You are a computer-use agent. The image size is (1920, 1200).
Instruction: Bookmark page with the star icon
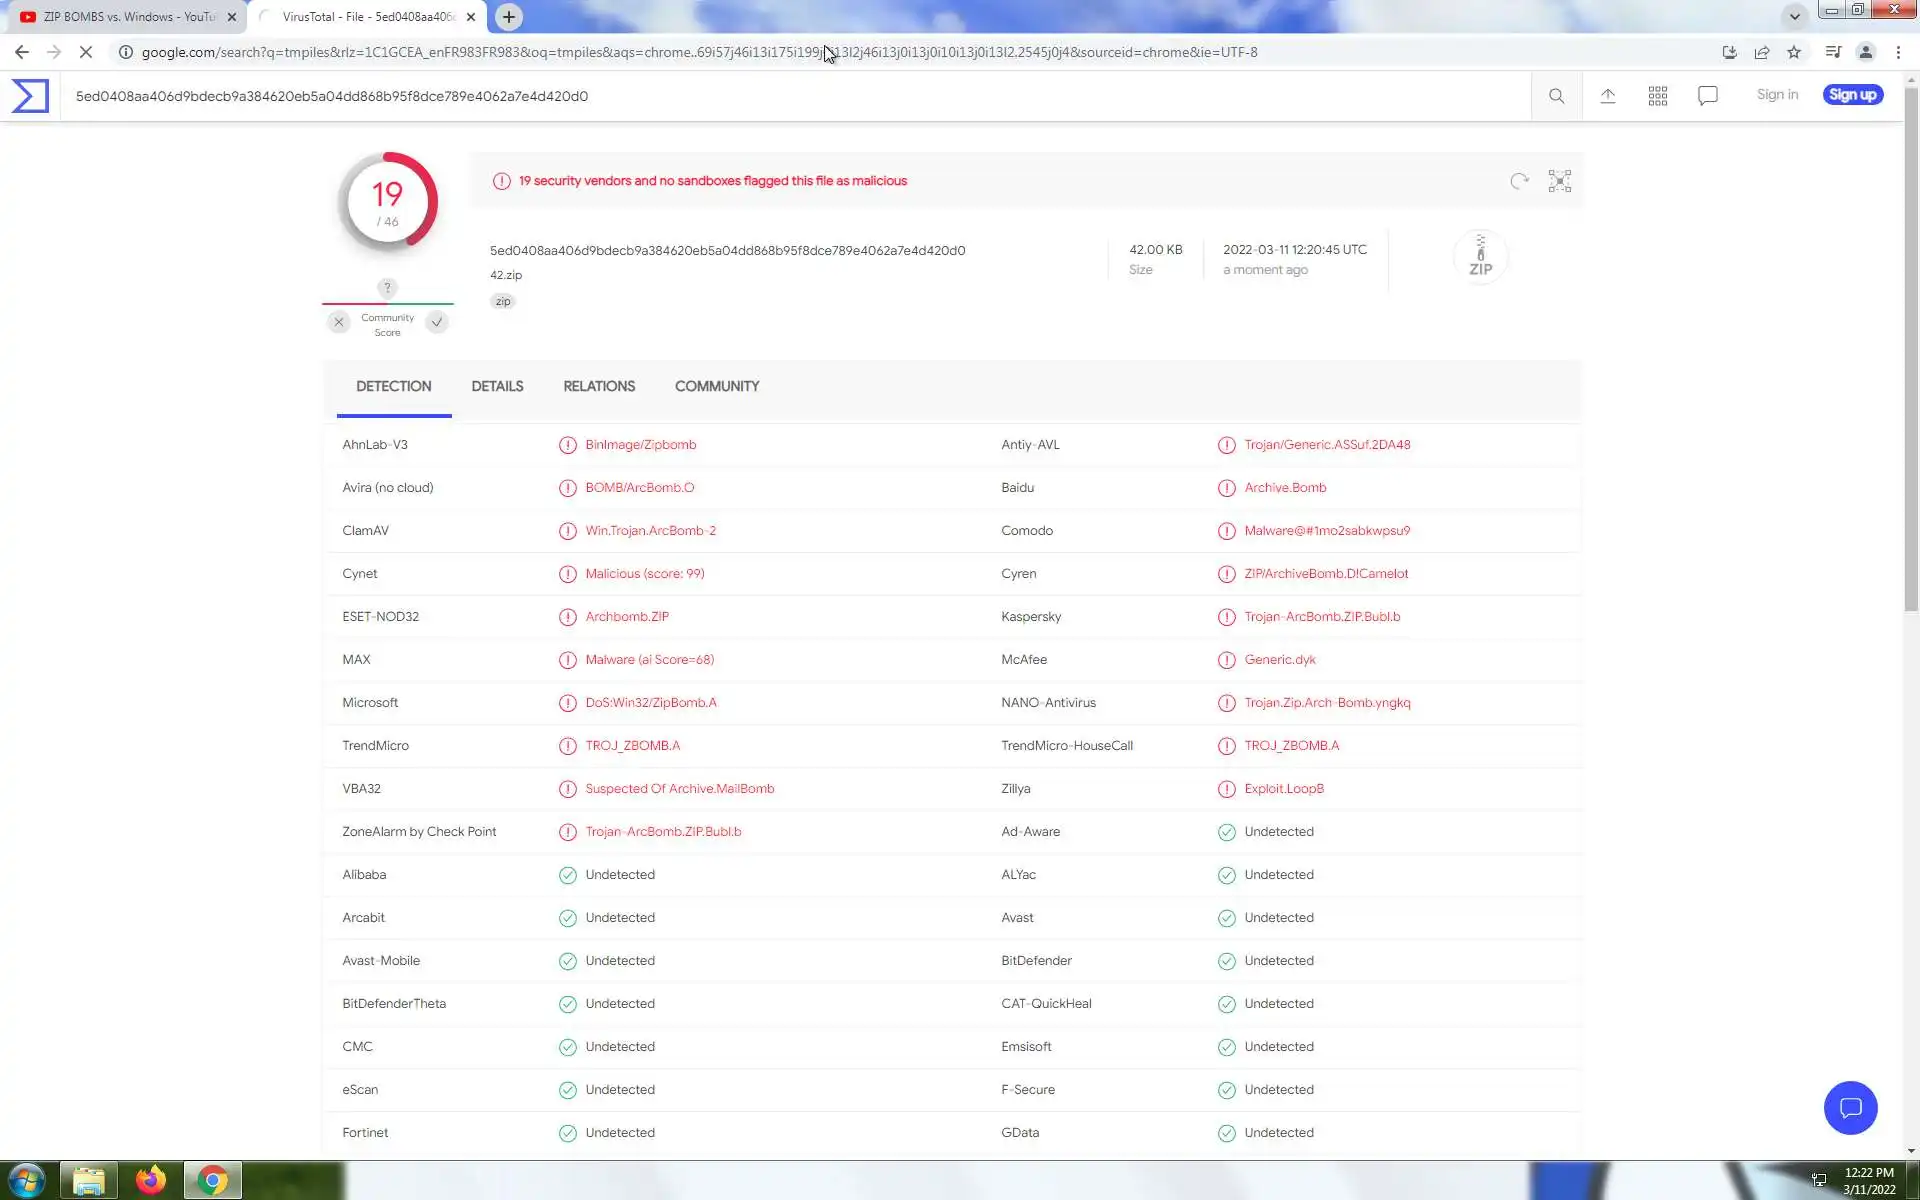point(1794,52)
